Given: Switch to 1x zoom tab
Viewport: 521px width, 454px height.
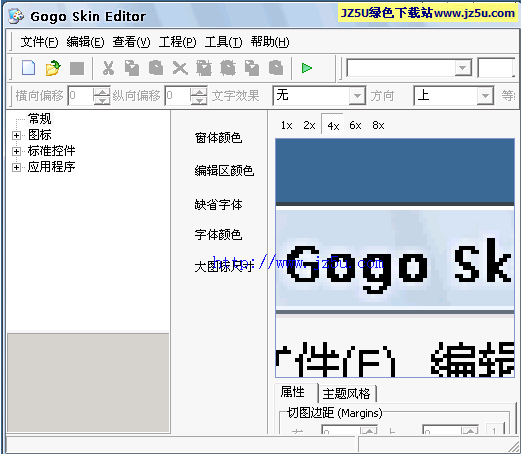Looking at the screenshot, I should point(286,125).
